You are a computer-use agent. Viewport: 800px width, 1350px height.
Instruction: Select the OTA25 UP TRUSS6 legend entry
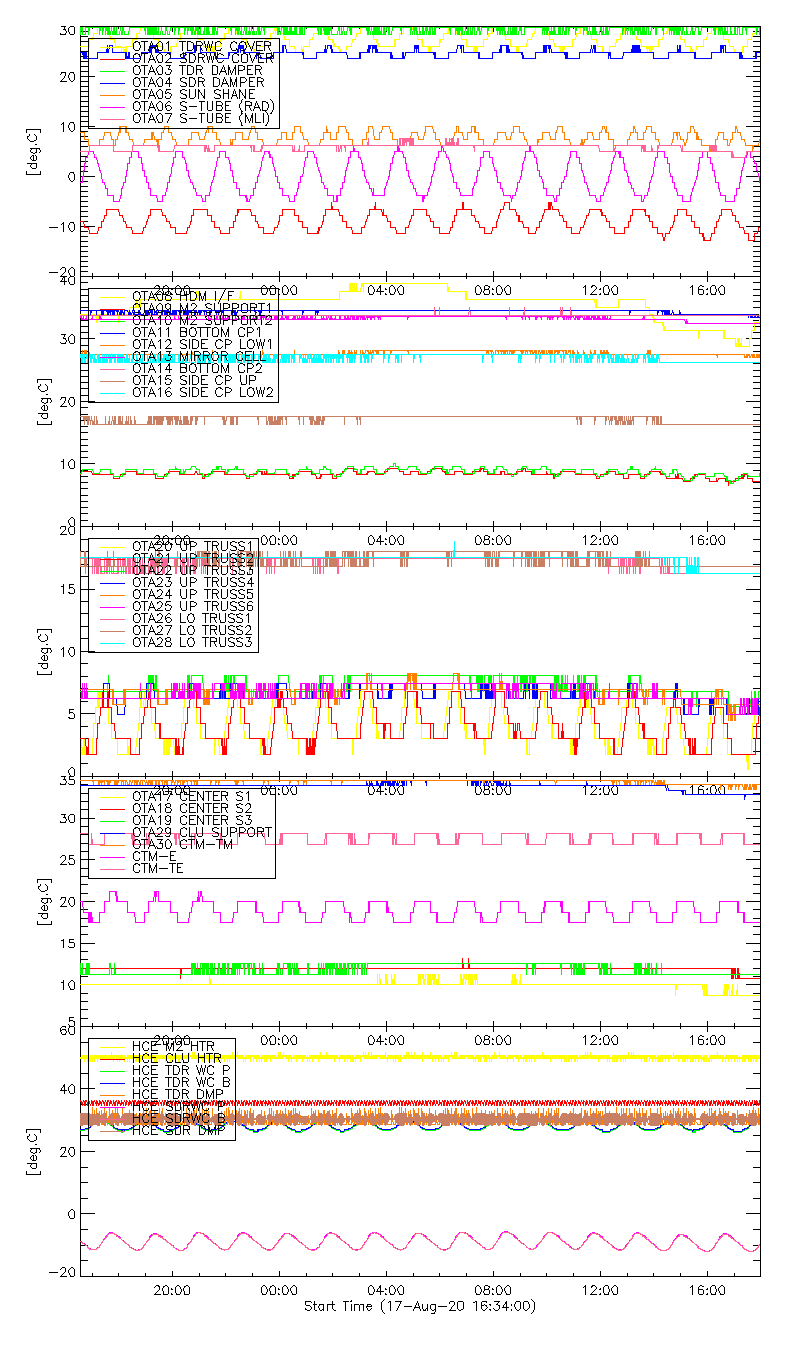pos(193,606)
